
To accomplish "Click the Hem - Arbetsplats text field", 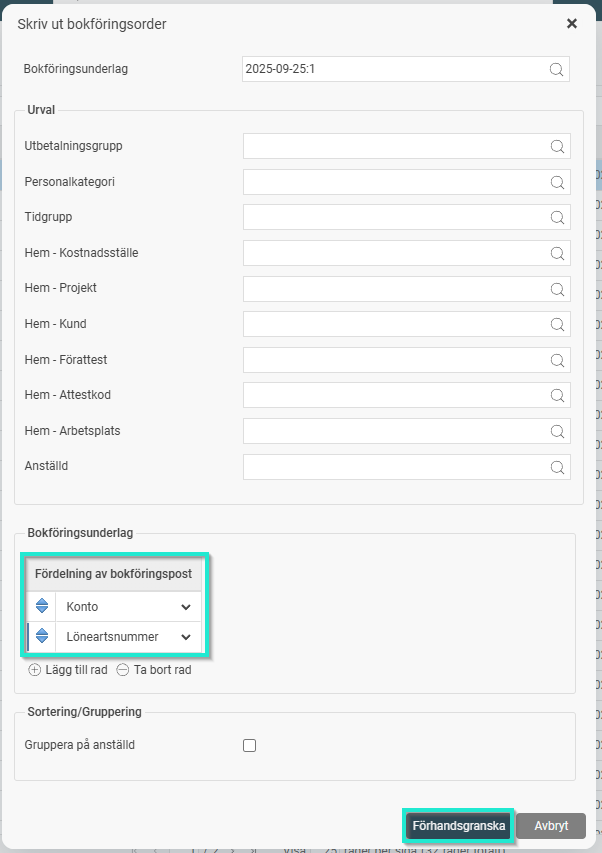I will [395, 431].
